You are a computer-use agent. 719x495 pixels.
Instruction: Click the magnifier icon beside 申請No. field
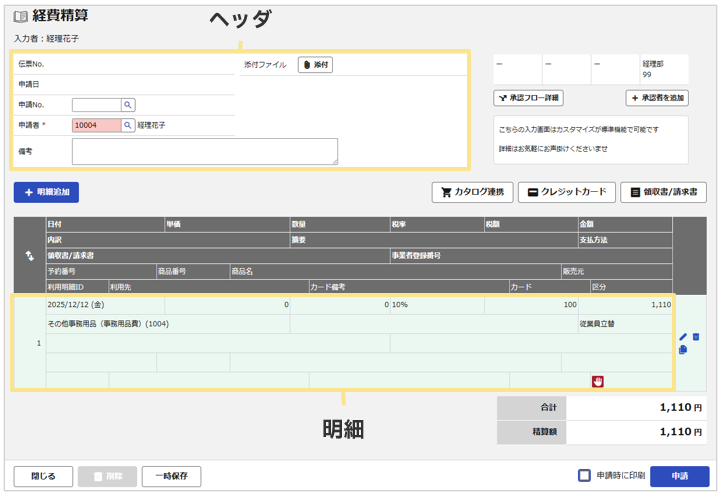click(x=128, y=105)
